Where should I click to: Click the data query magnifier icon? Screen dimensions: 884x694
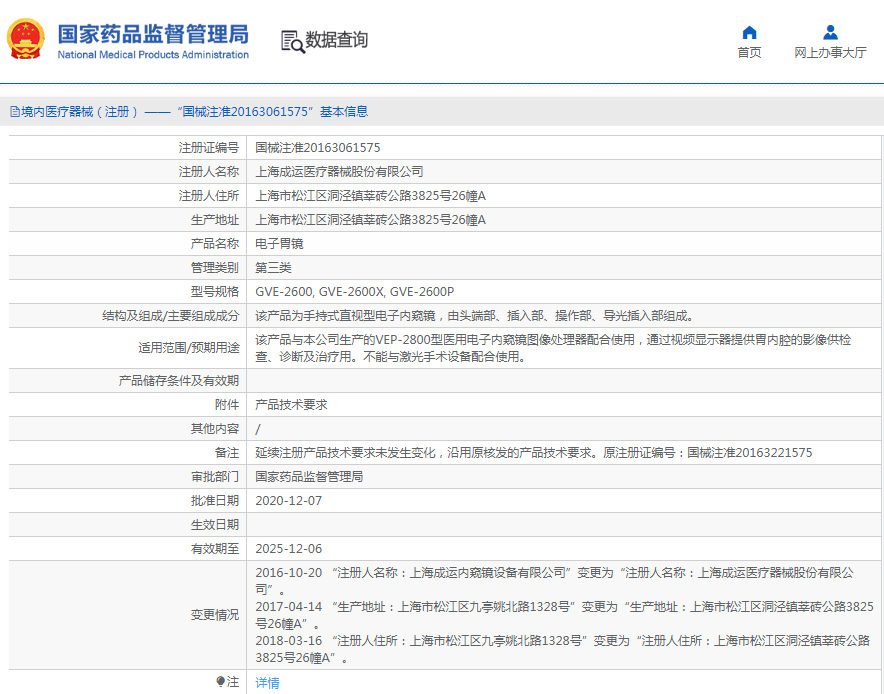[x=292, y=41]
